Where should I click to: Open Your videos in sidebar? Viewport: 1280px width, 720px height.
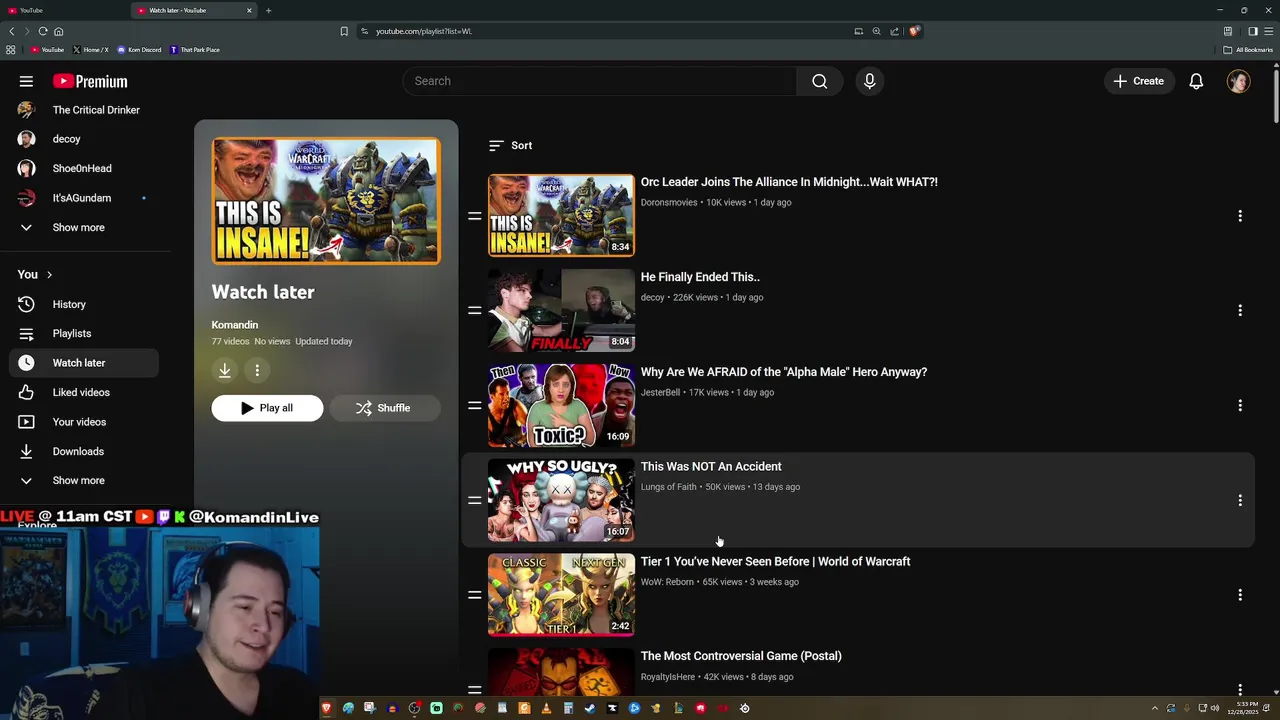click(x=84, y=422)
